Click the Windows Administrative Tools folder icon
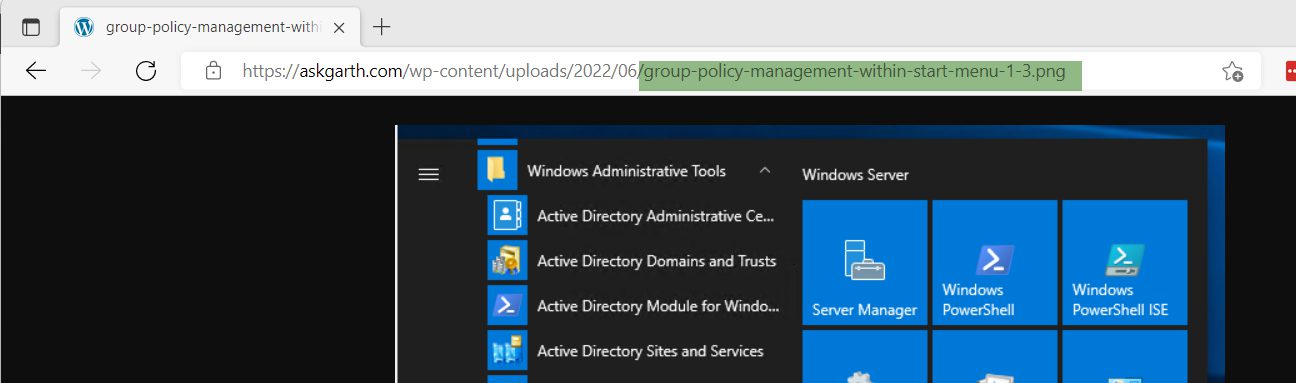1296x383 pixels. click(497, 170)
